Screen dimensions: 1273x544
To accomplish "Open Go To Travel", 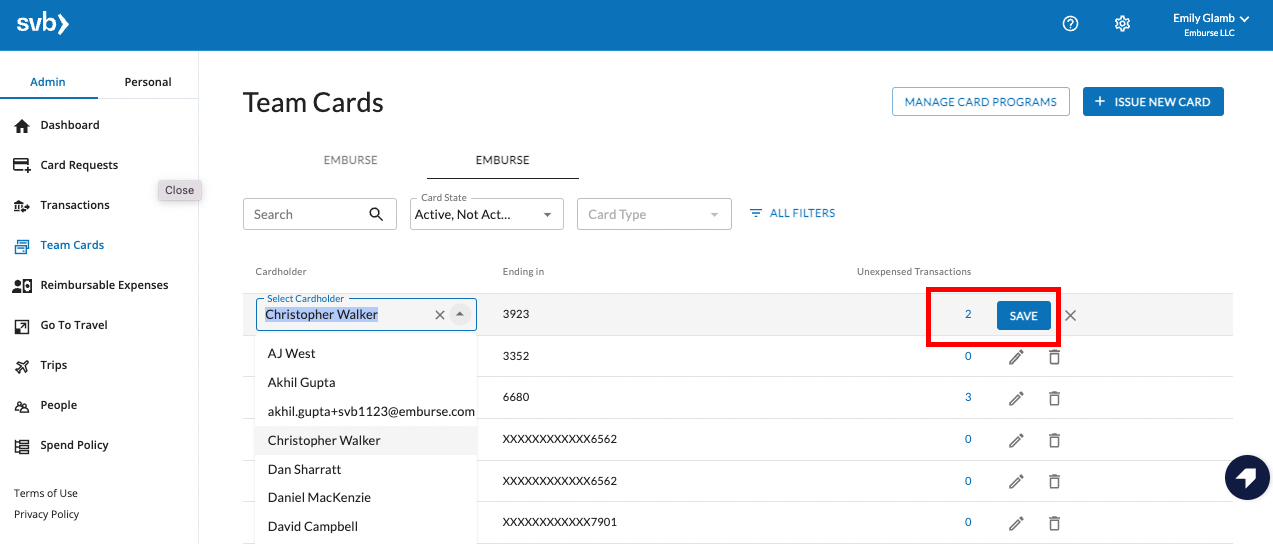I will click(x=74, y=325).
